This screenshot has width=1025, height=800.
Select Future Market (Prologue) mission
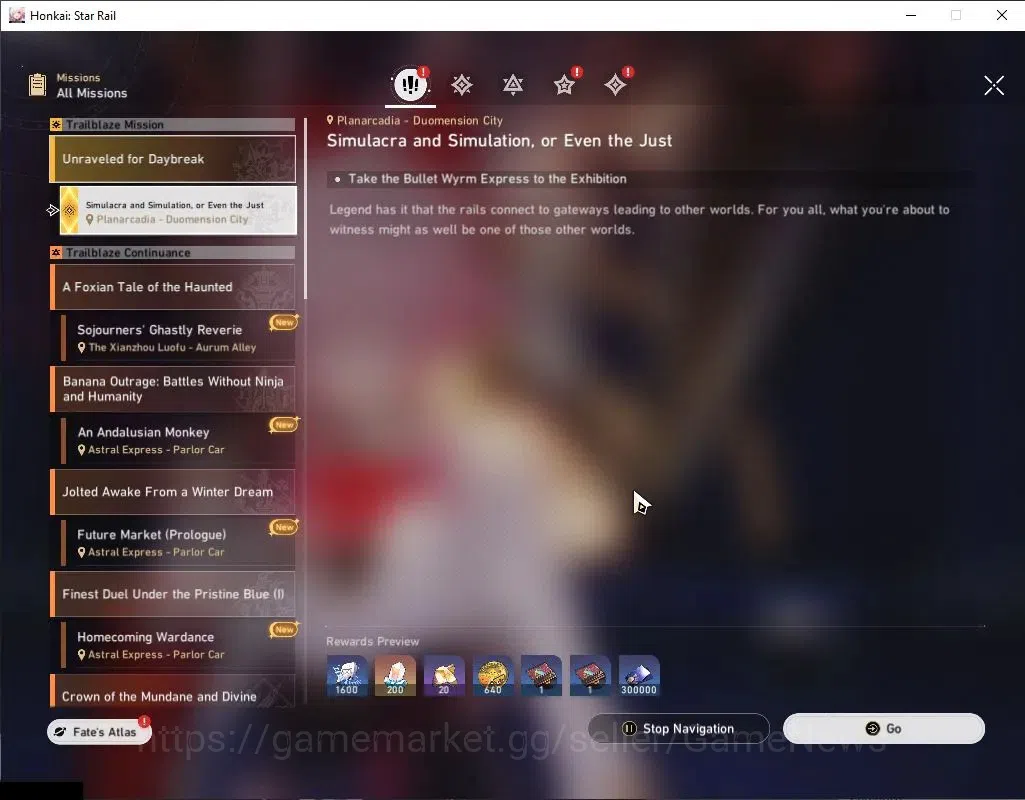coord(178,542)
